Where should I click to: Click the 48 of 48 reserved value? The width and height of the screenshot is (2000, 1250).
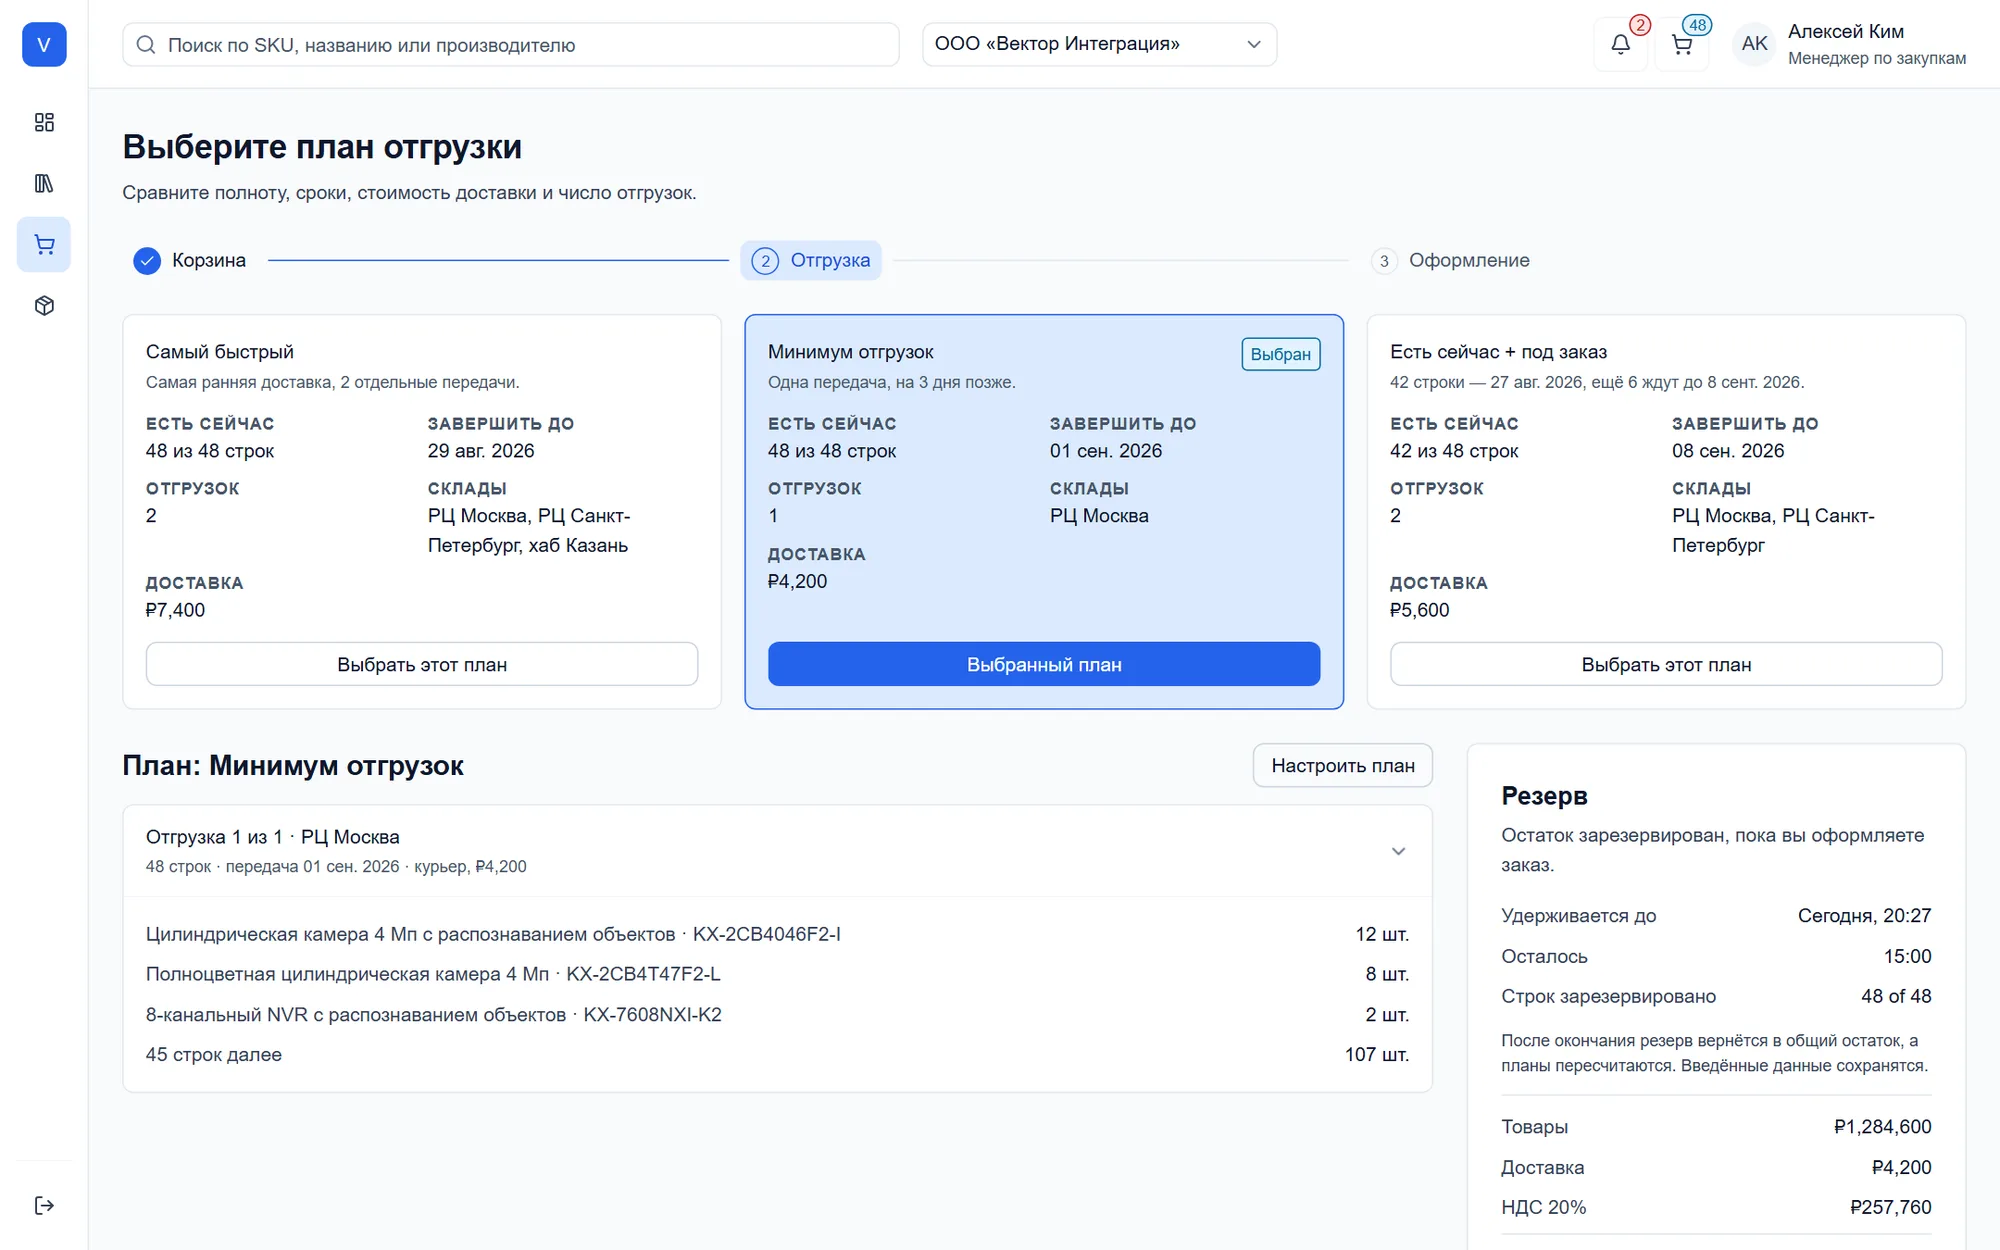(1896, 996)
